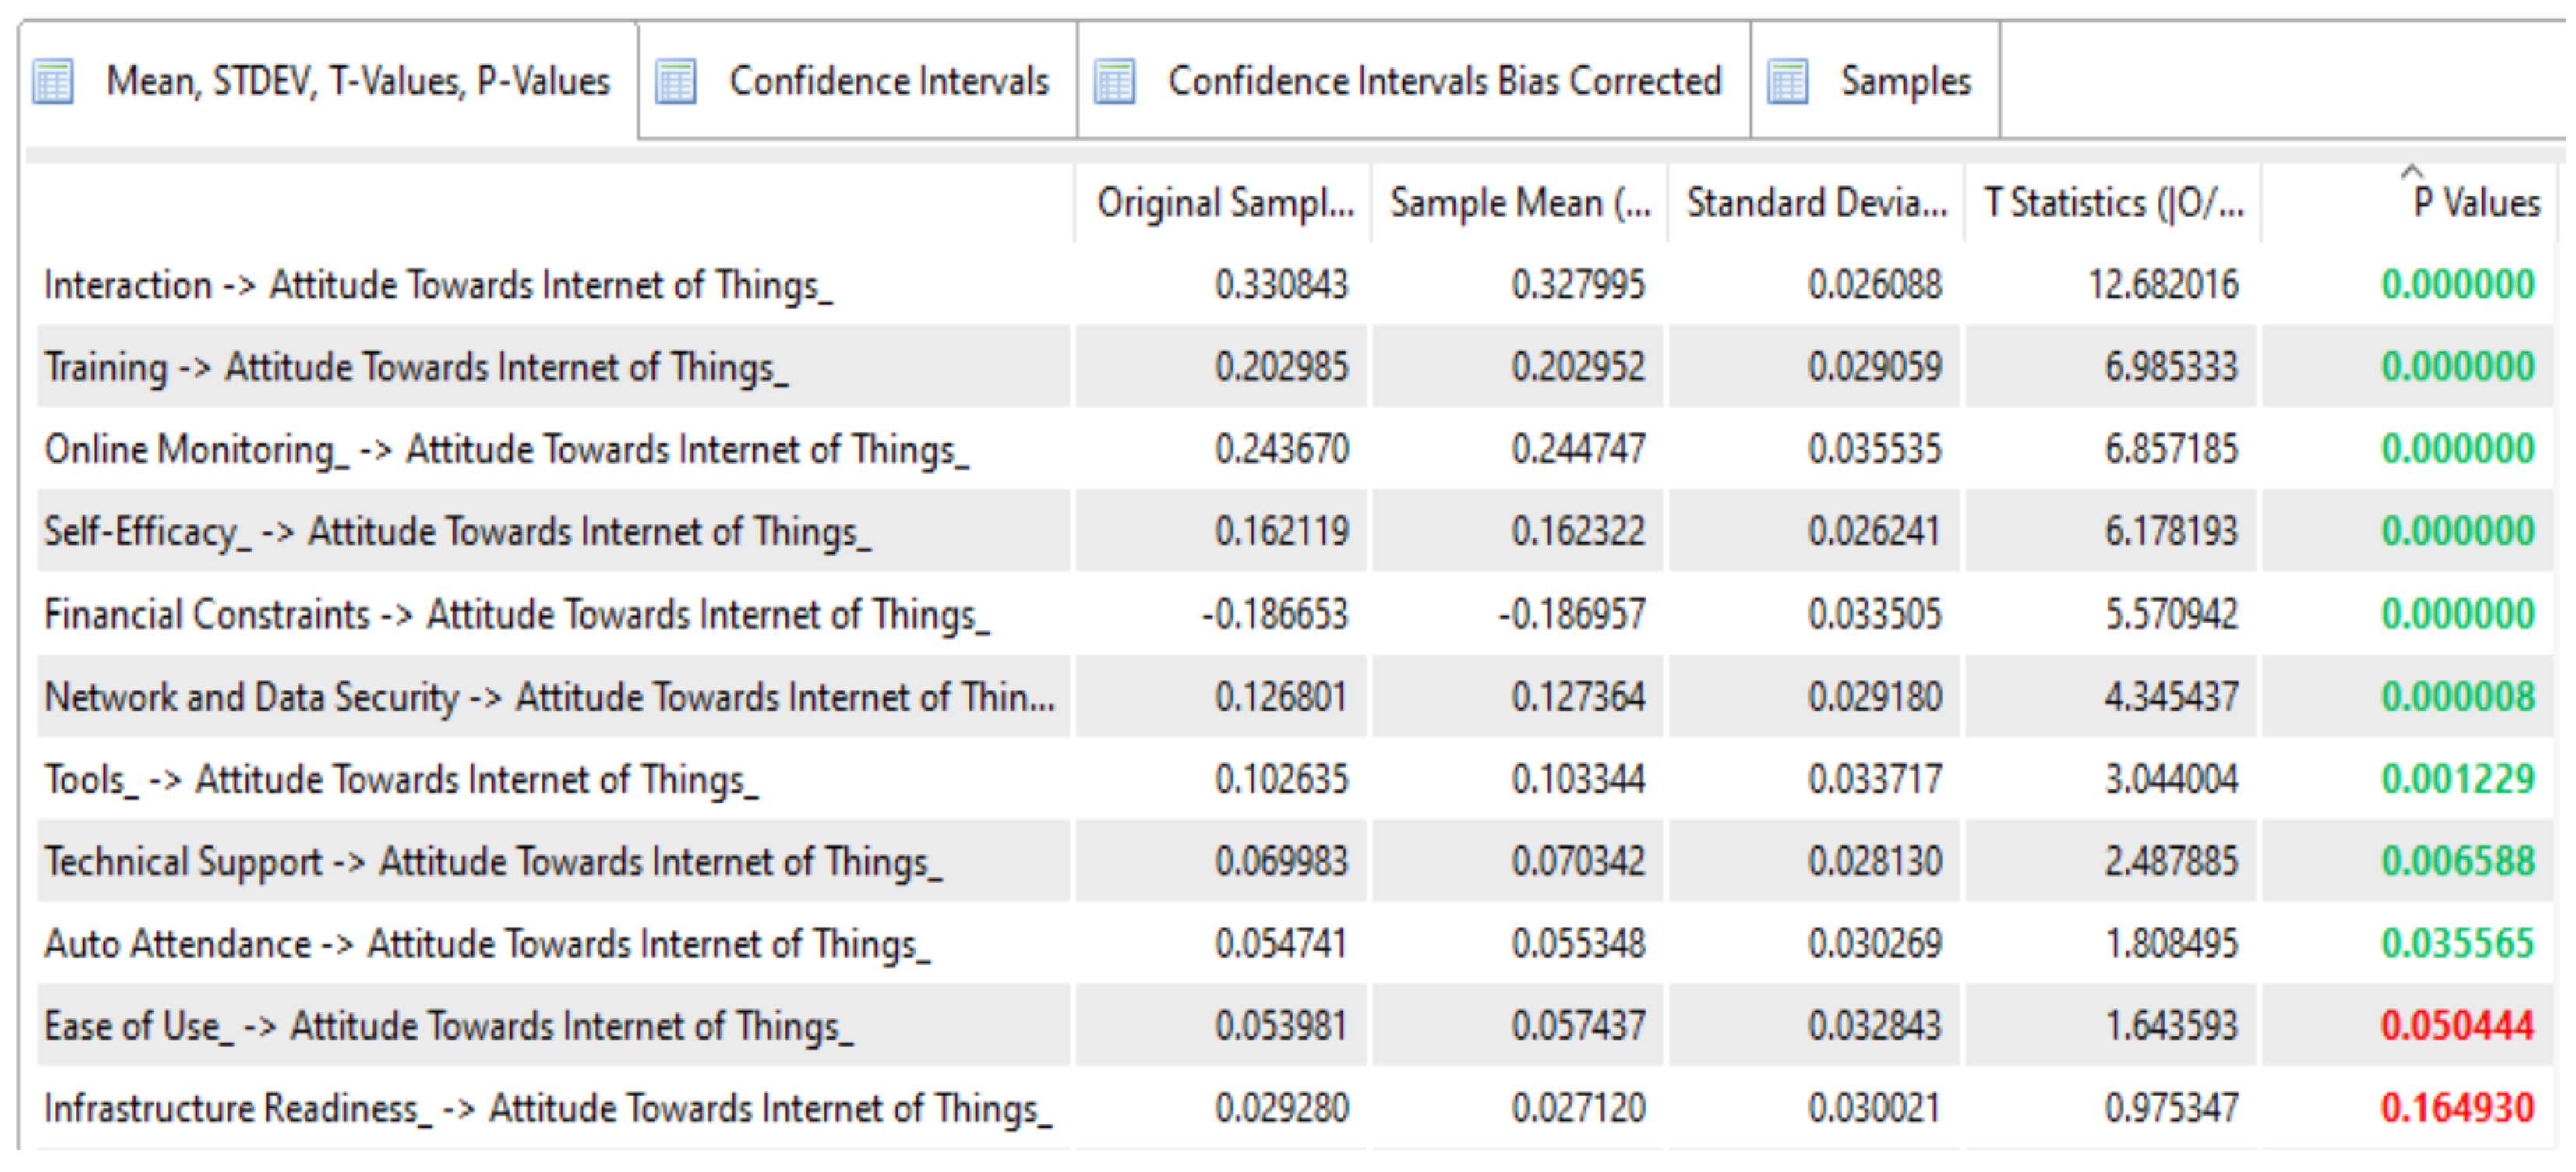This screenshot has height=1172, width=2576.
Task: Sort by Standard Deviation column header
Action: click(1816, 204)
